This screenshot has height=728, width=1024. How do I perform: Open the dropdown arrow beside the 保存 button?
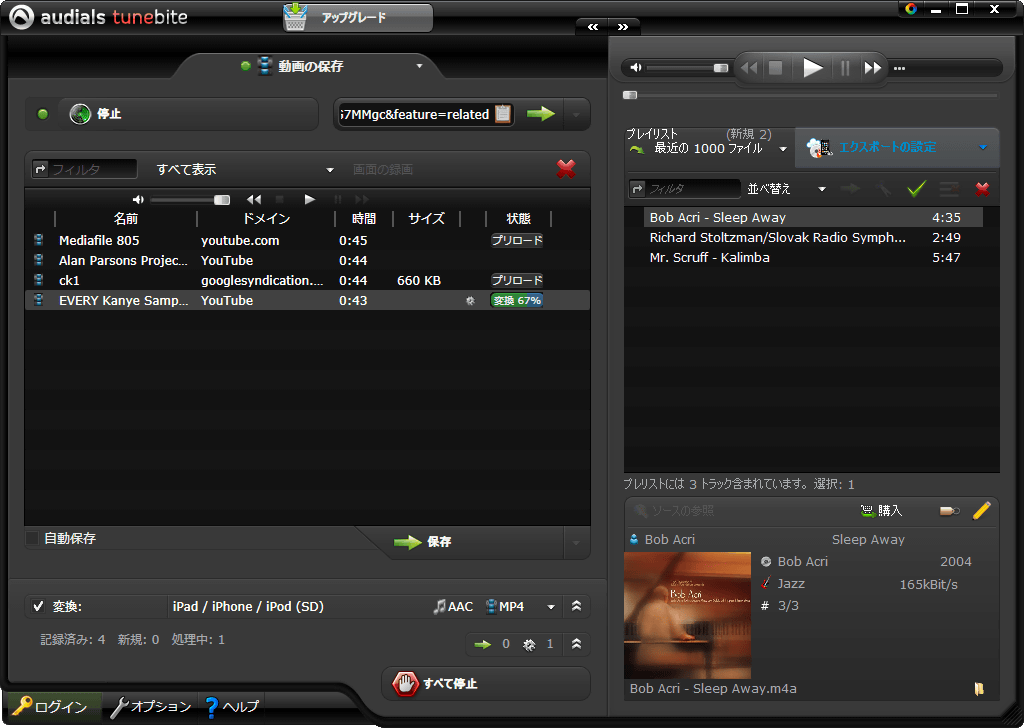[x=576, y=543]
